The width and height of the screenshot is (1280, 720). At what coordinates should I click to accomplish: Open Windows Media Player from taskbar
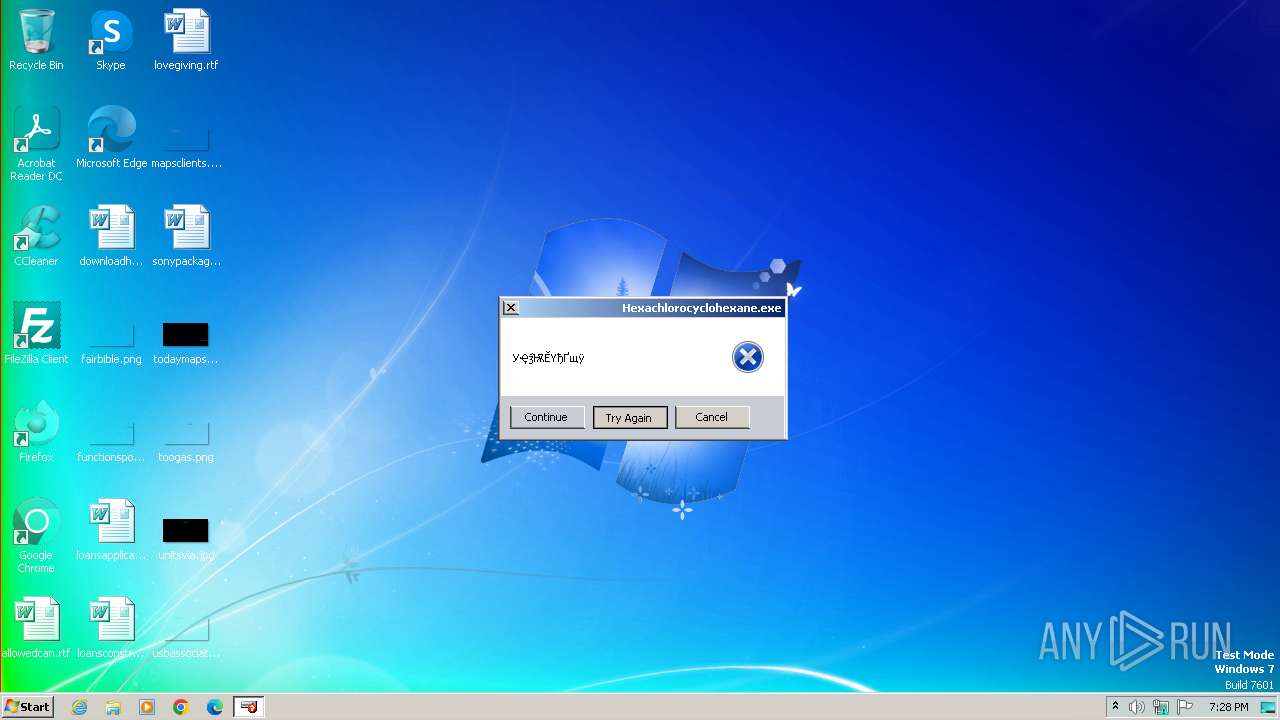click(147, 707)
